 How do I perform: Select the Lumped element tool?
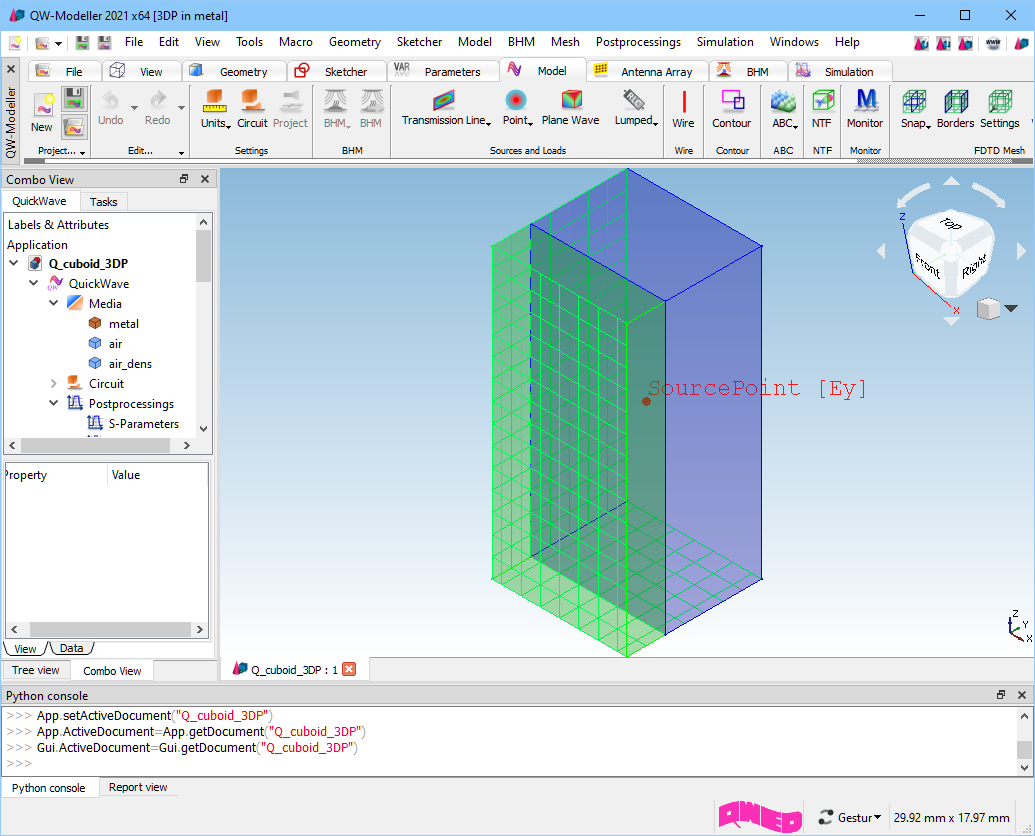[x=636, y=108]
